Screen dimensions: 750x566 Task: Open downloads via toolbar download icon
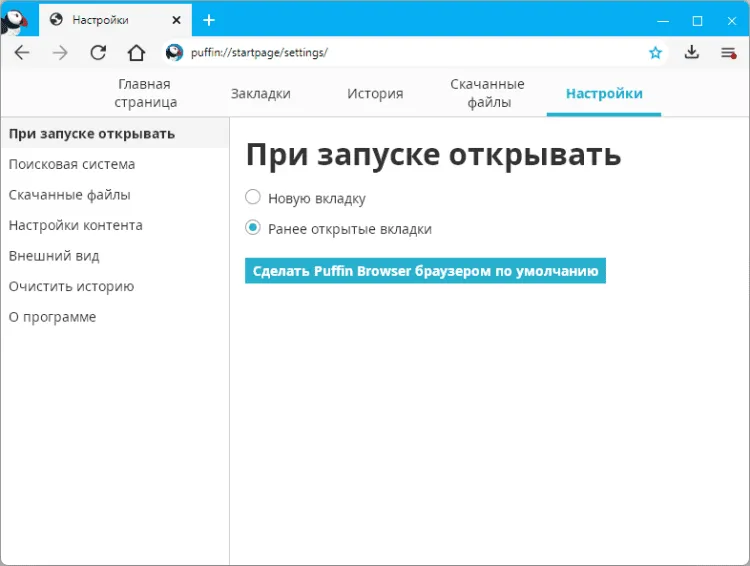pyautogui.click(x=692, y=52)
